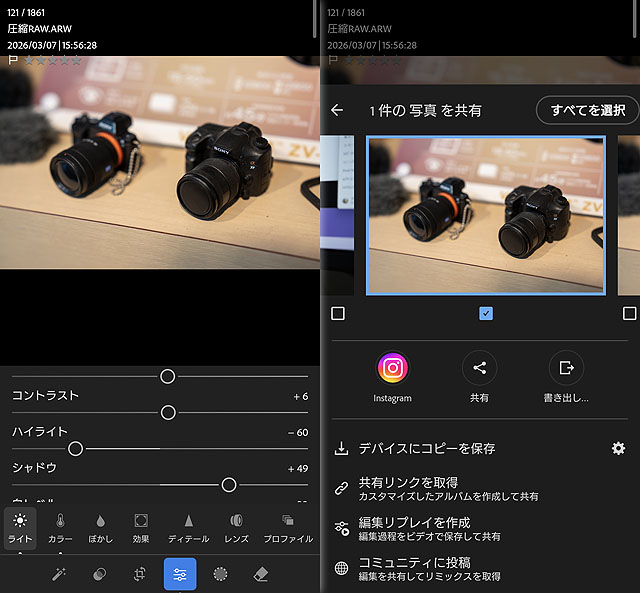Tap the magic wand quick actions tool
This screenshot has width=640, height=593.
(59, 574)
